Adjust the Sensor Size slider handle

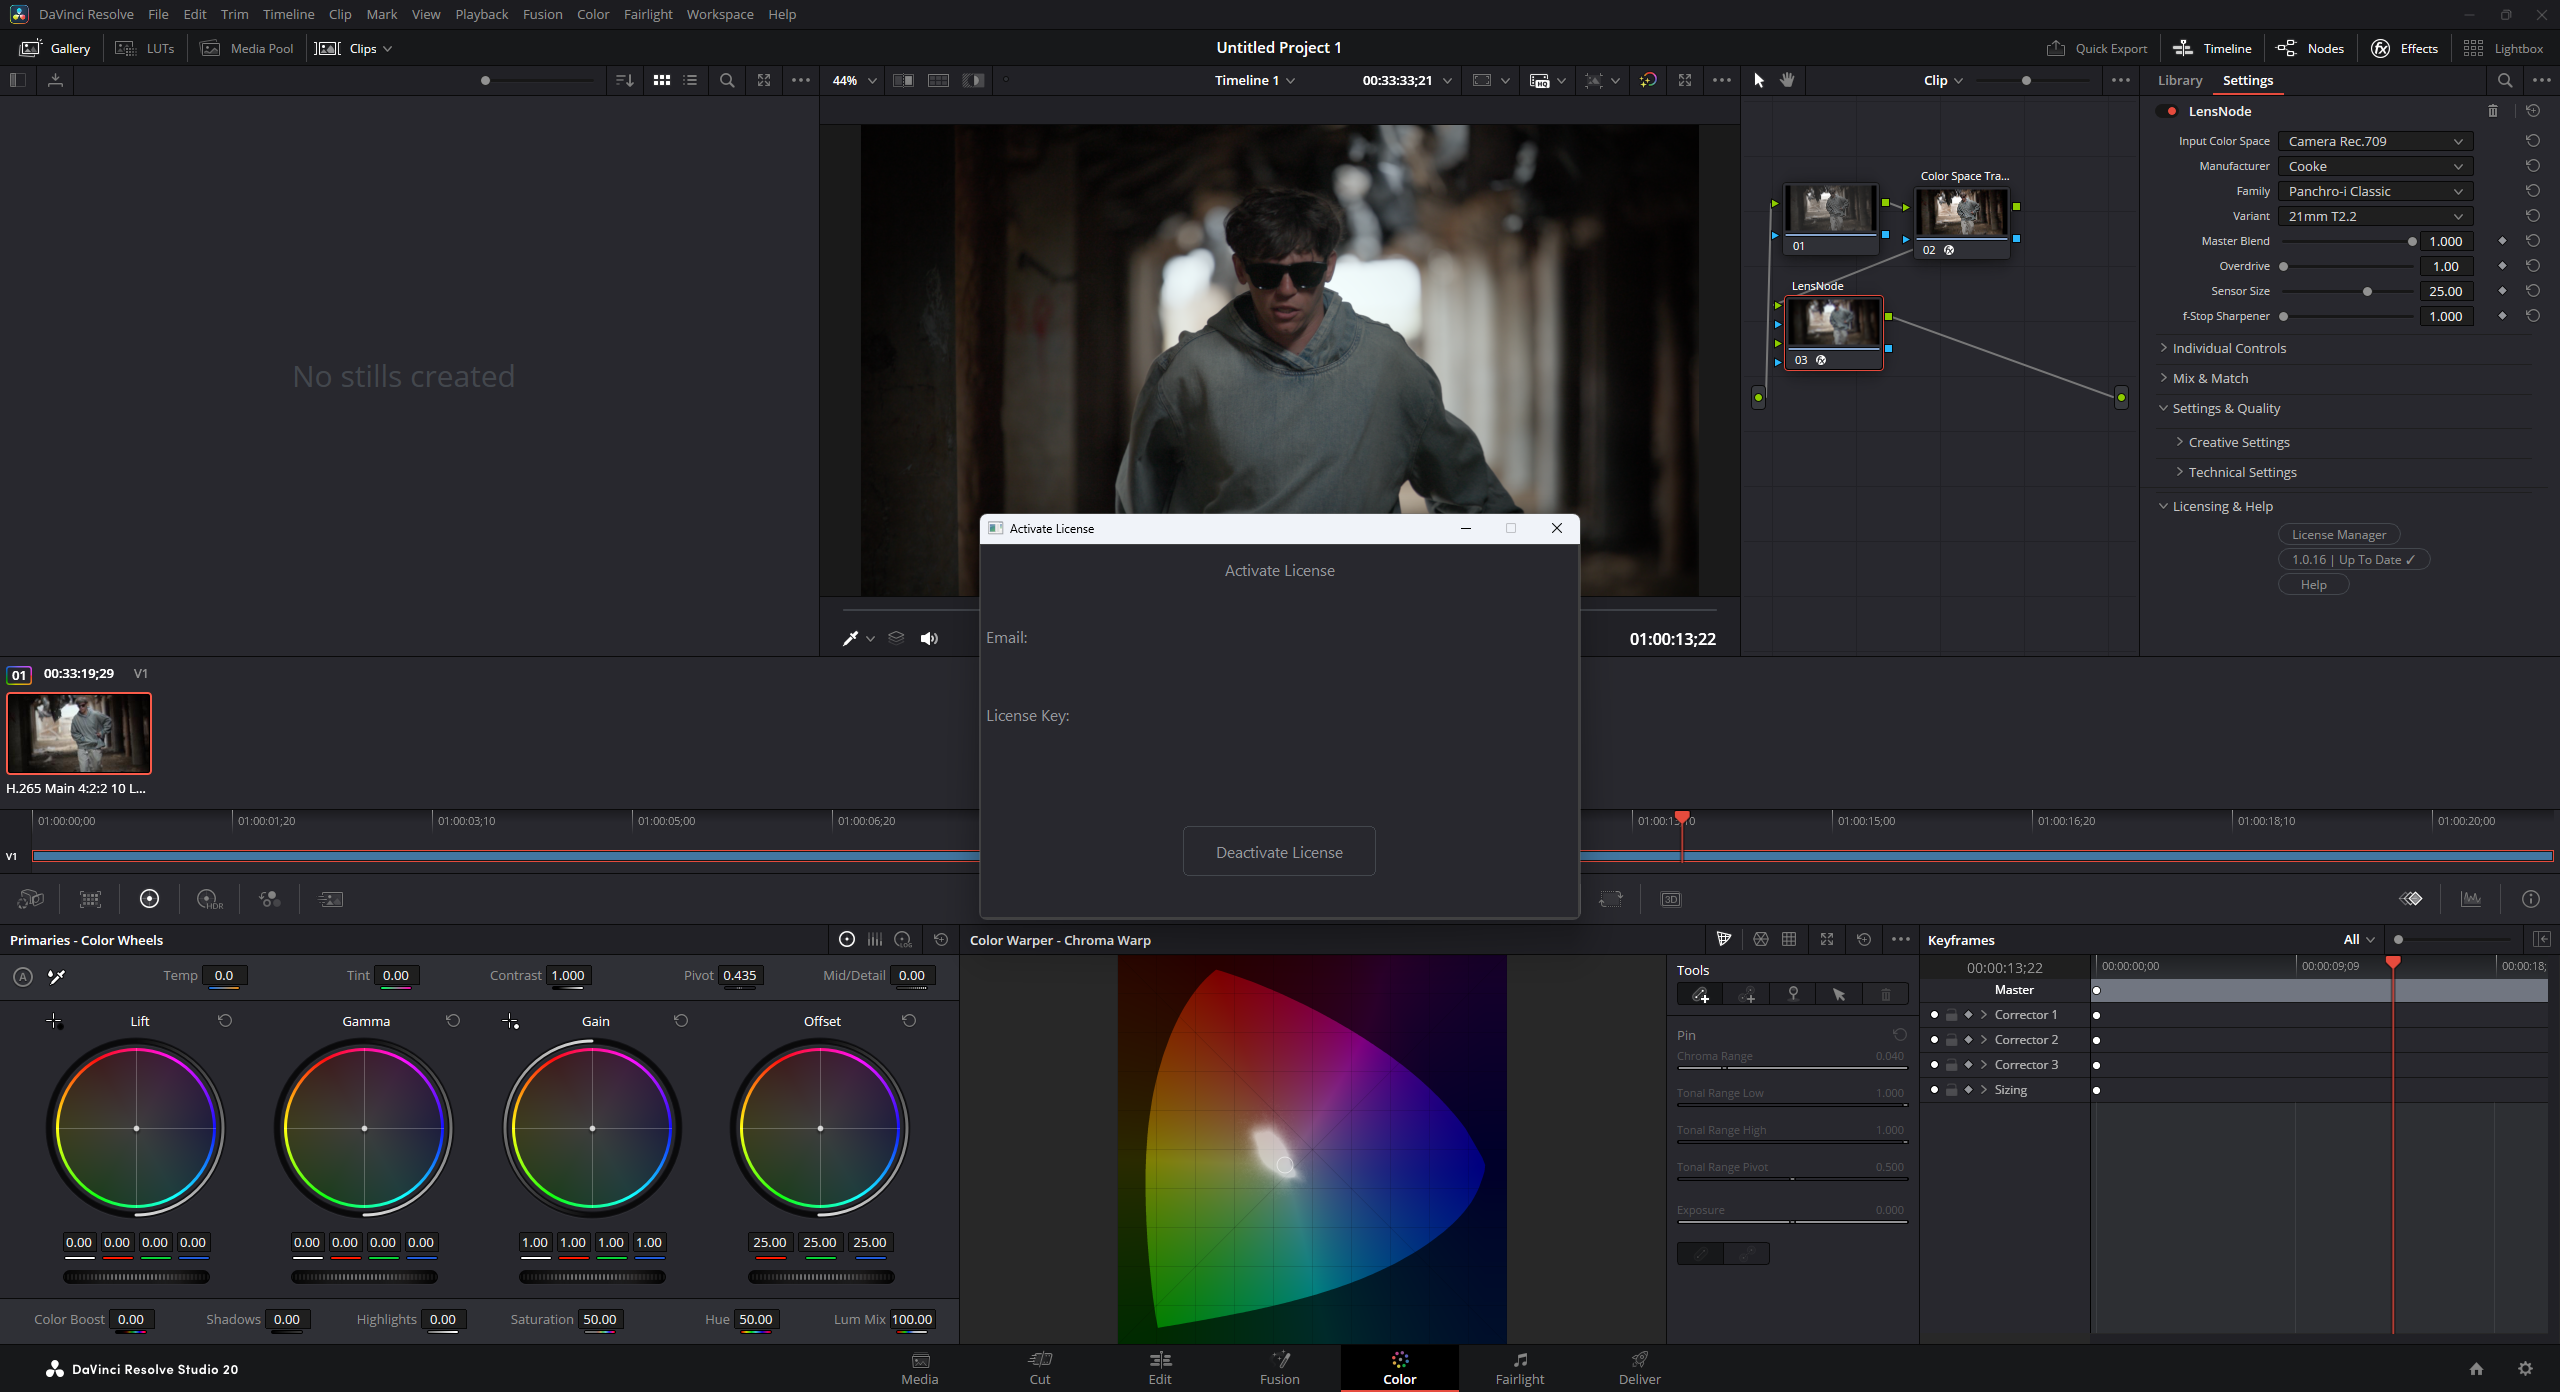click(2367, 292)
